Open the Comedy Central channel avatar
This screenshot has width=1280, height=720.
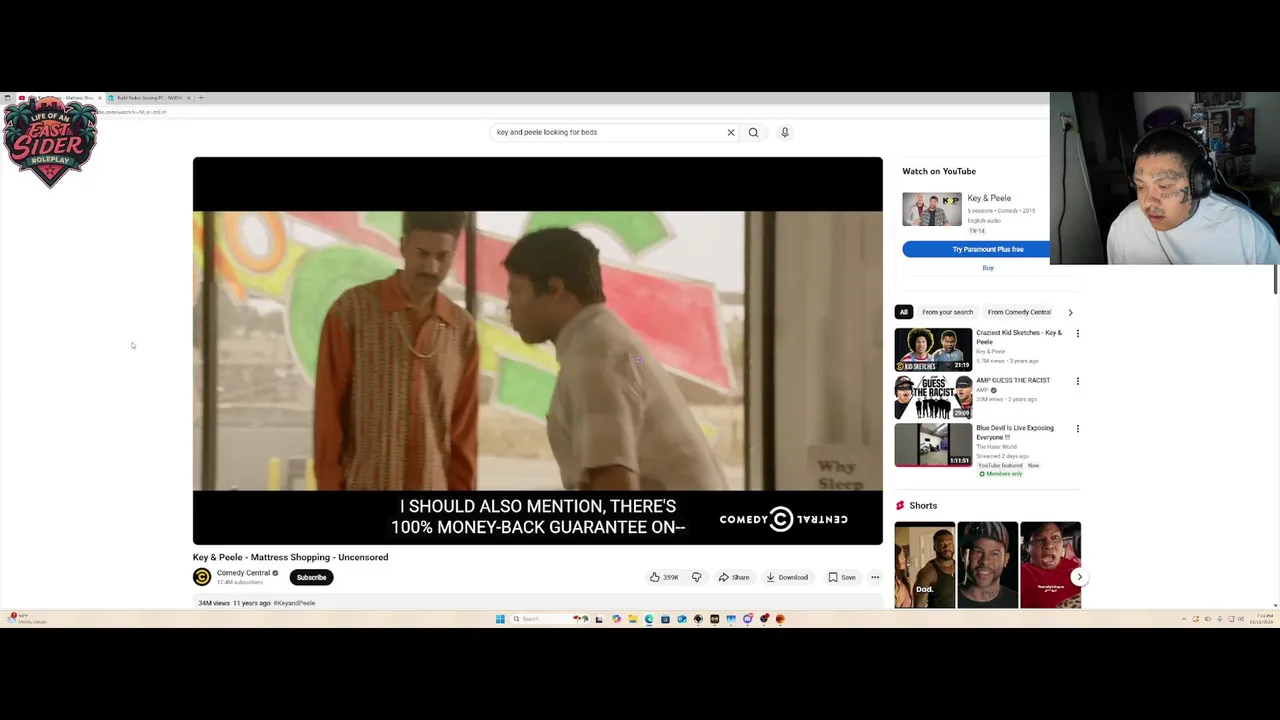[202, 577]
